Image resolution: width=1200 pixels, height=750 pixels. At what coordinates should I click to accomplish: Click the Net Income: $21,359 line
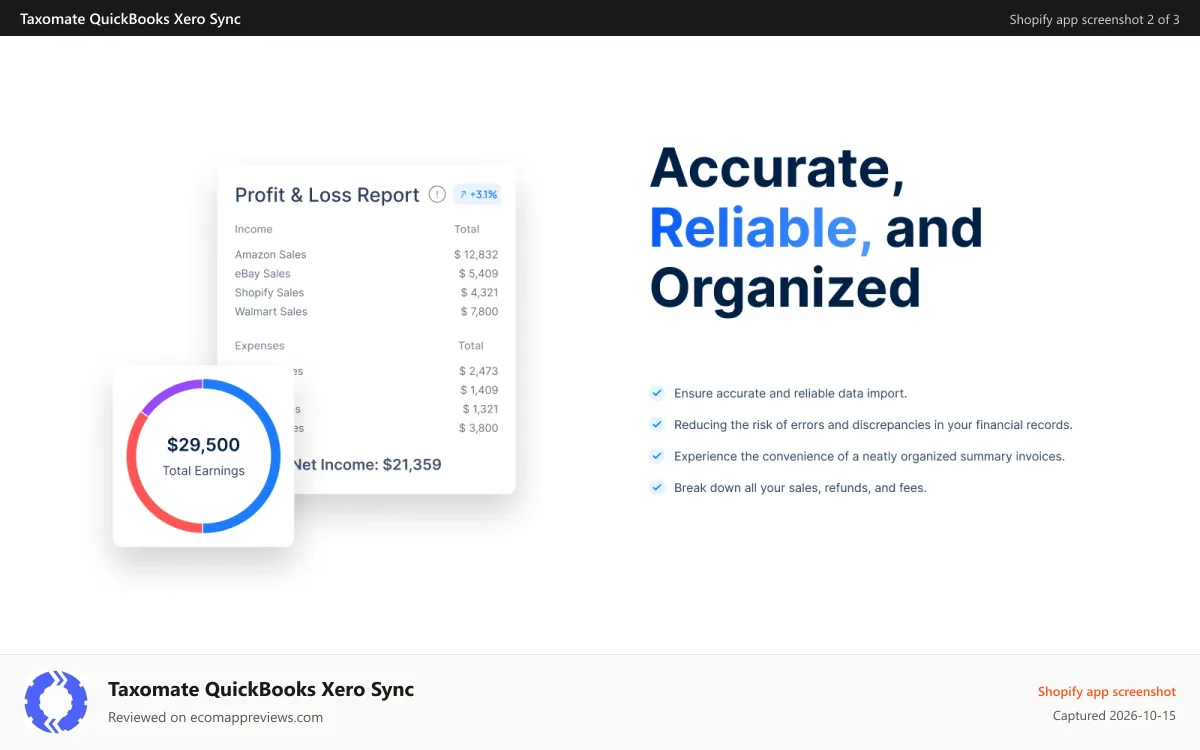coord(367,465)
